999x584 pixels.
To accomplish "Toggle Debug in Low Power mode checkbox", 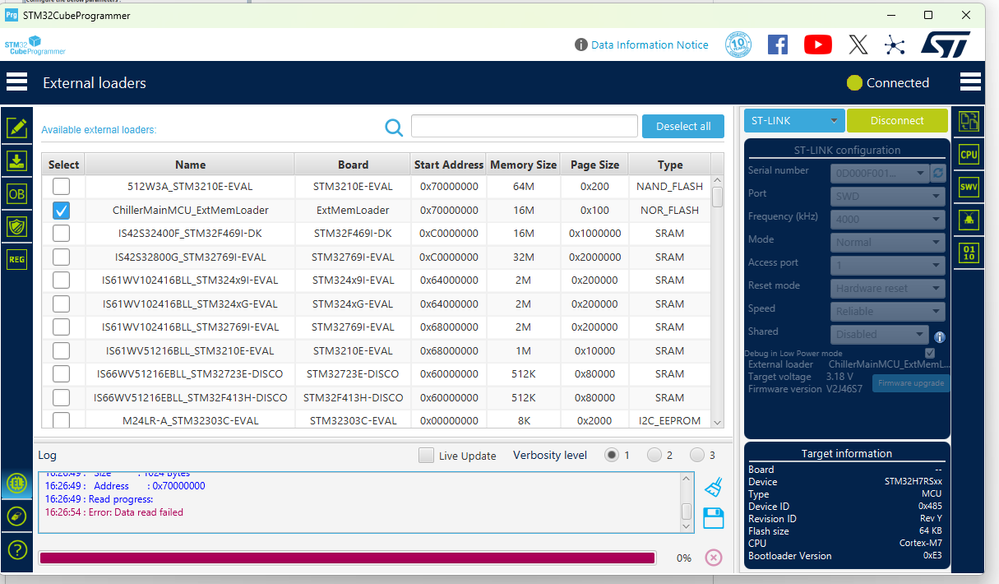I will [930, 353].
